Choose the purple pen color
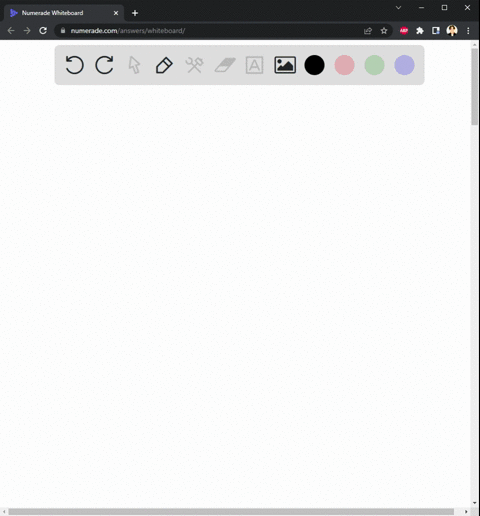480x516 pixels. coord(404,65)
